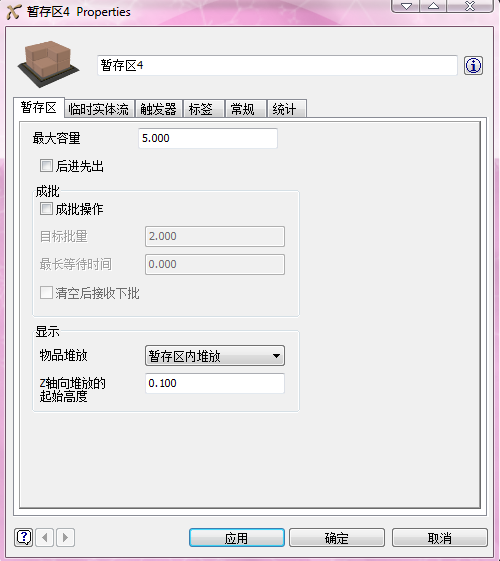Go to previous object with left arrow
The width and height of the screenshot is (500, 561).
click(x=45, y=537)
